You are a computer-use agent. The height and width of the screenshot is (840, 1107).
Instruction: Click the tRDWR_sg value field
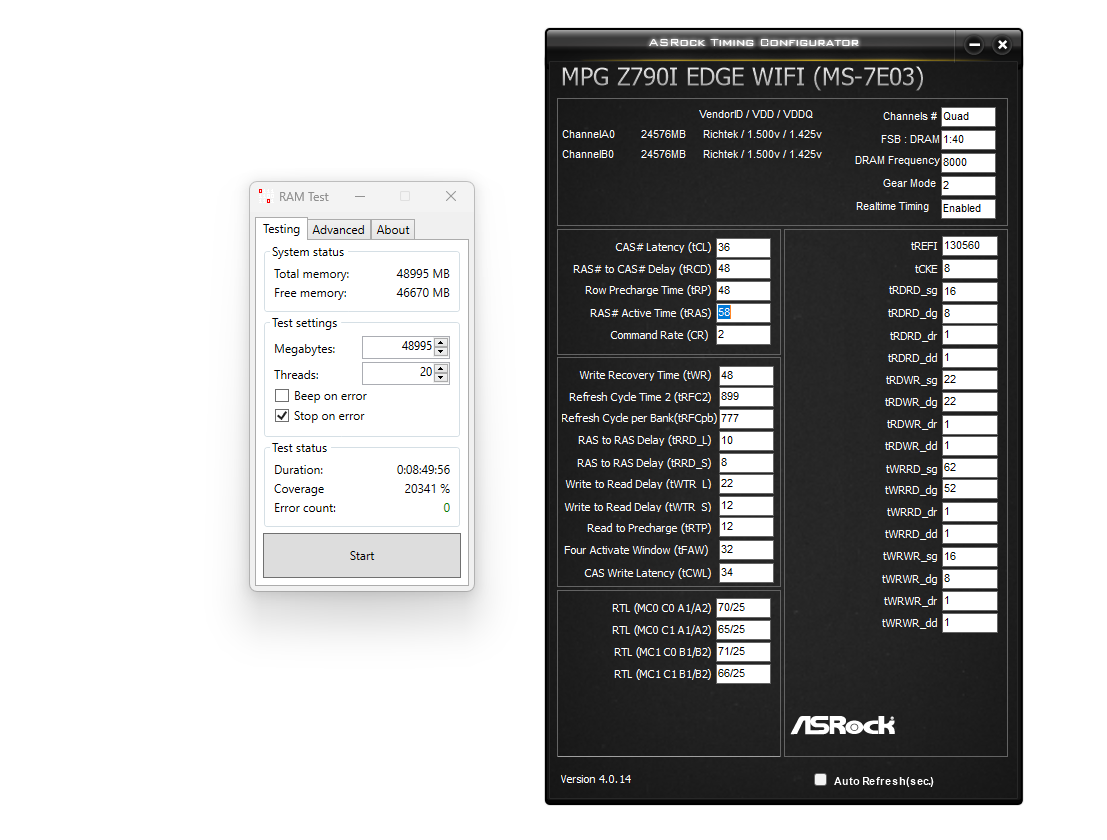[x=969, y=380]
